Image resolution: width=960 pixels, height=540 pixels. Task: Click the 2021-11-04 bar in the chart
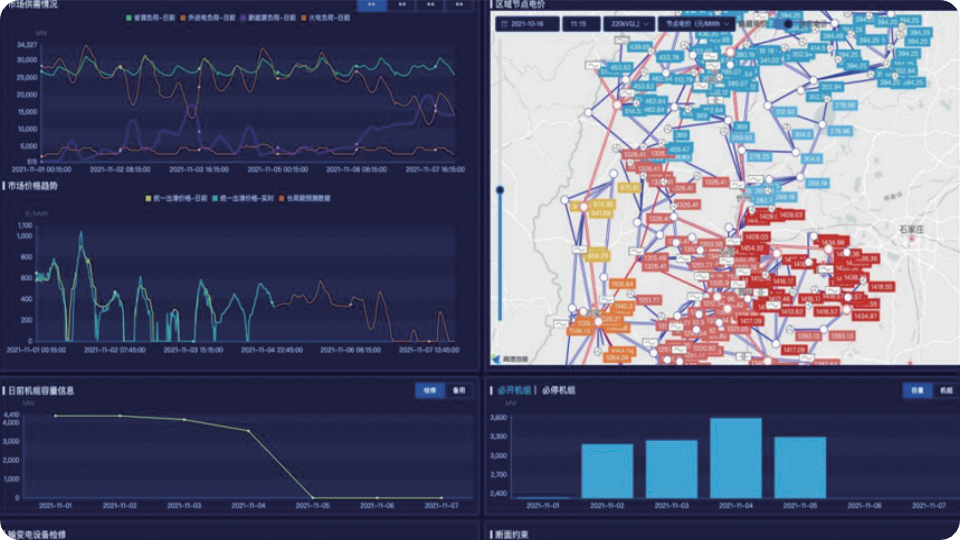tap(736, 458)
